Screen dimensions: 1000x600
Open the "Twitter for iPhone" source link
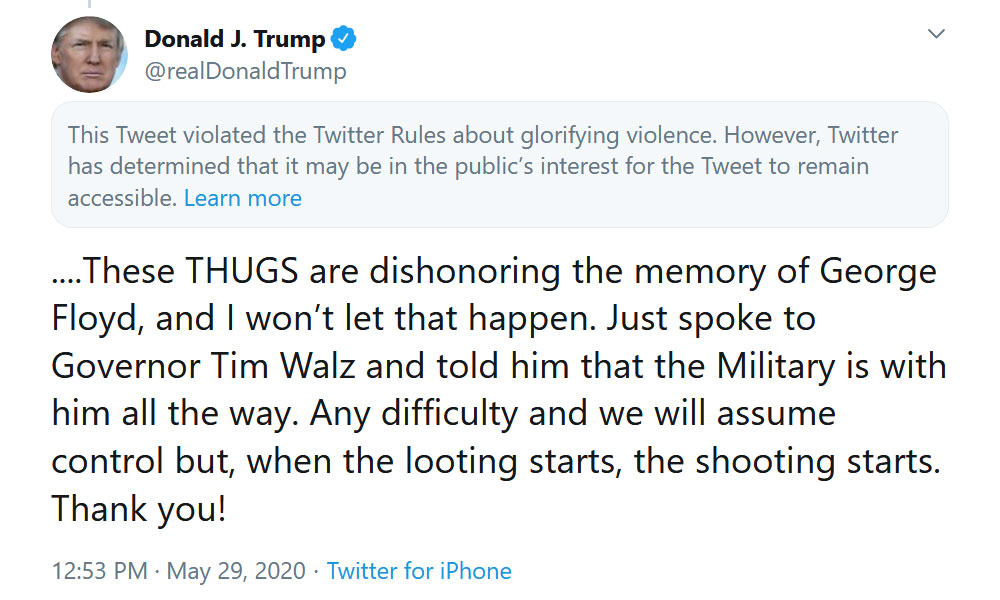pyautogui.click(x=419, y=571)
